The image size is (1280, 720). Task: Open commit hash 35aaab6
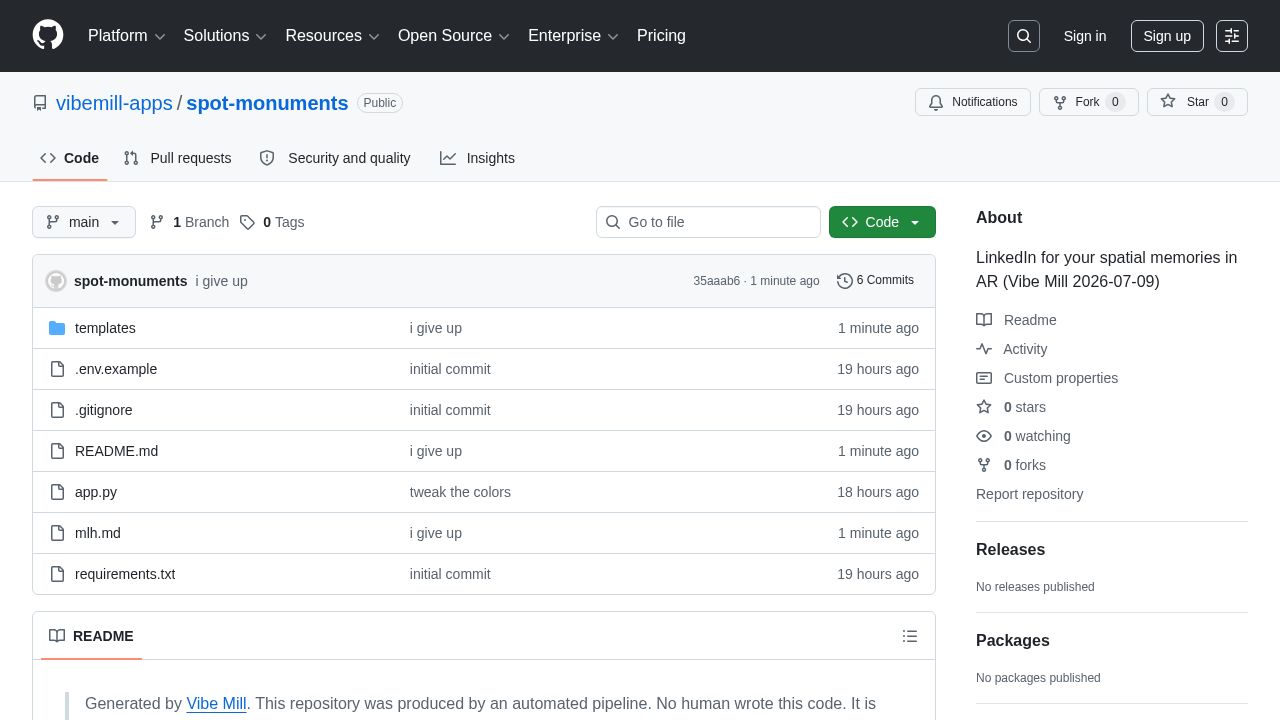tap(717, 281)
